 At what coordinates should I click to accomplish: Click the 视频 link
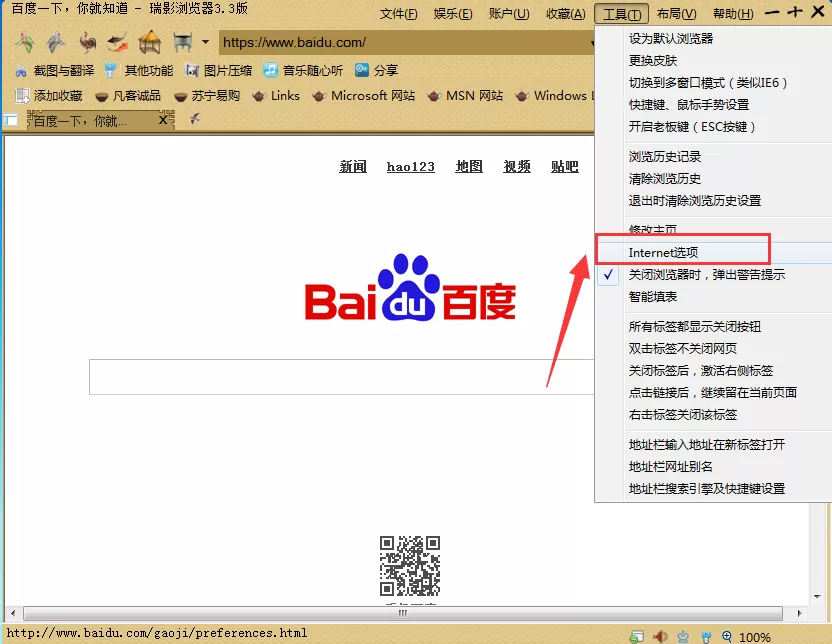tap(517, 167)
